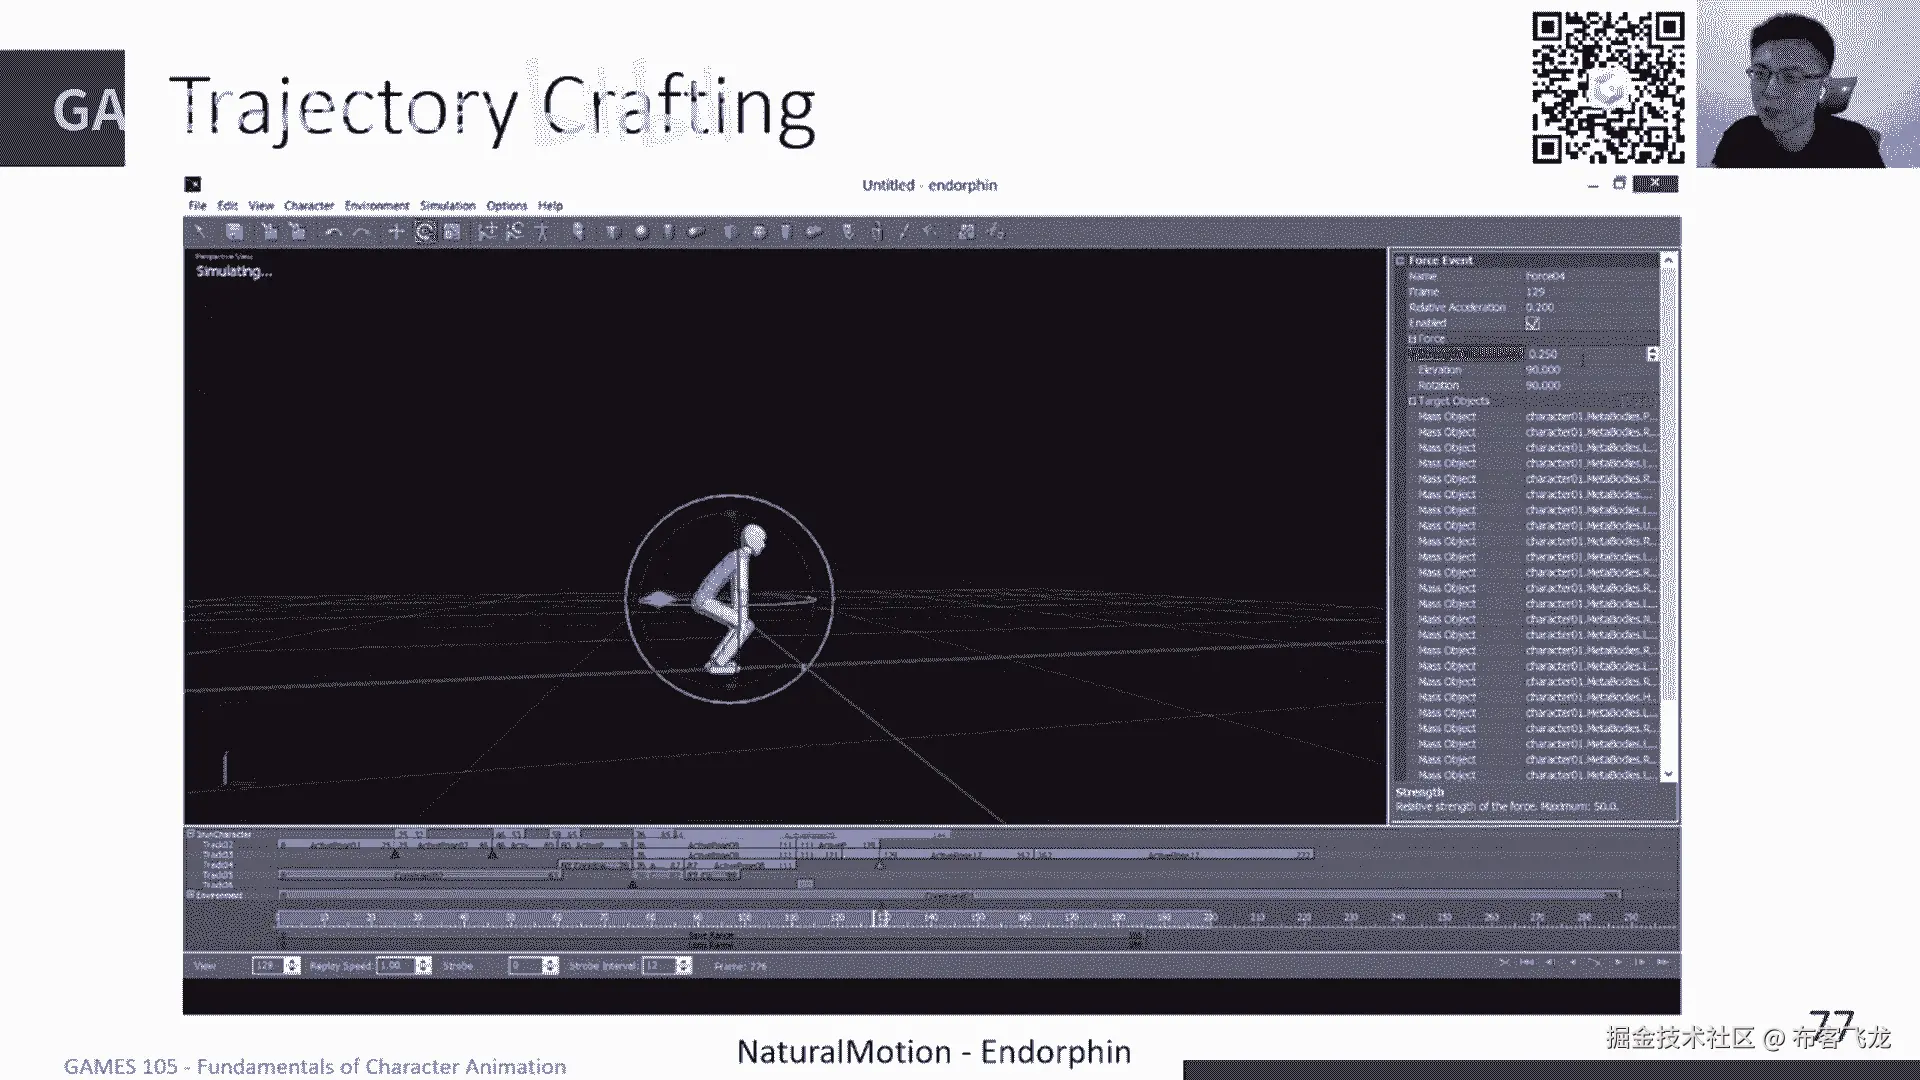This screenshot has width=1920, height=1080.
Task: Open the Simulation menu
Action: point(447,206)
